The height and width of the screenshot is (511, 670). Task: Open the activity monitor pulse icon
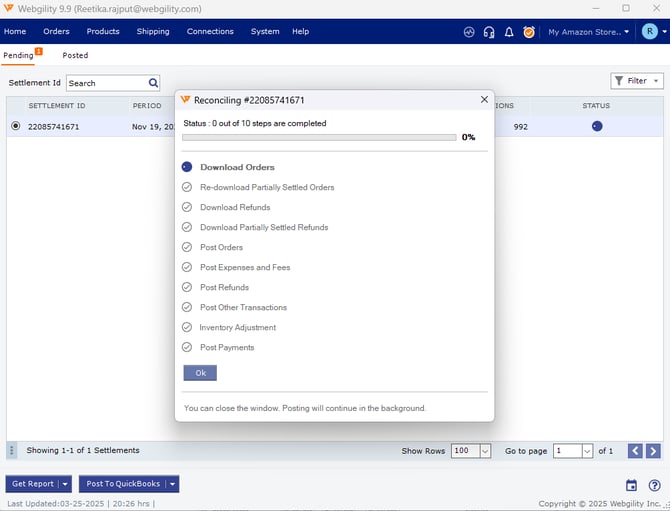[x=469, y=32]
